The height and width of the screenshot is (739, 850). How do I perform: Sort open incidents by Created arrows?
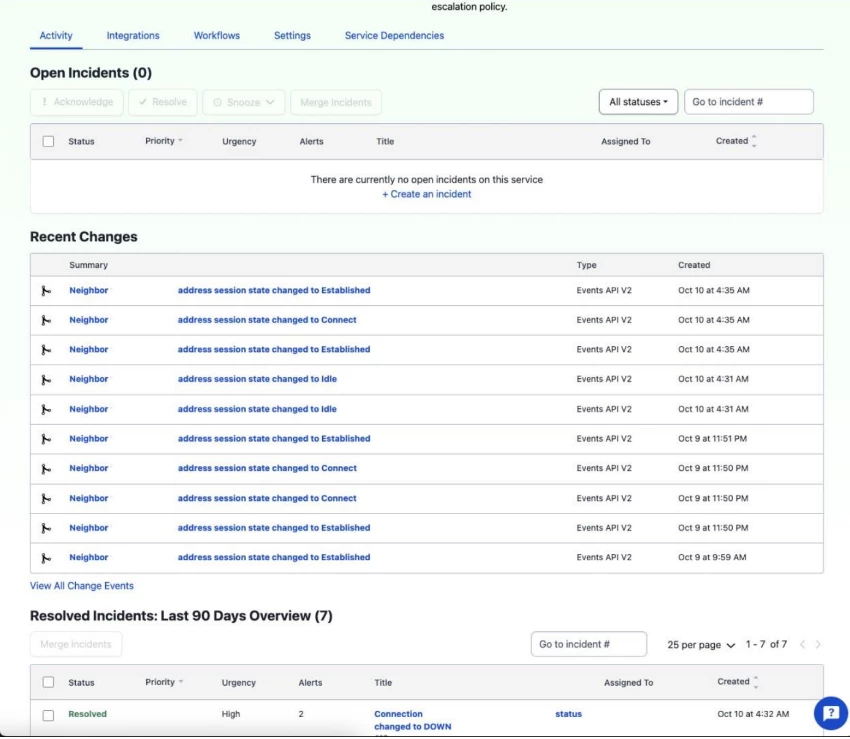tap(754, 141)
